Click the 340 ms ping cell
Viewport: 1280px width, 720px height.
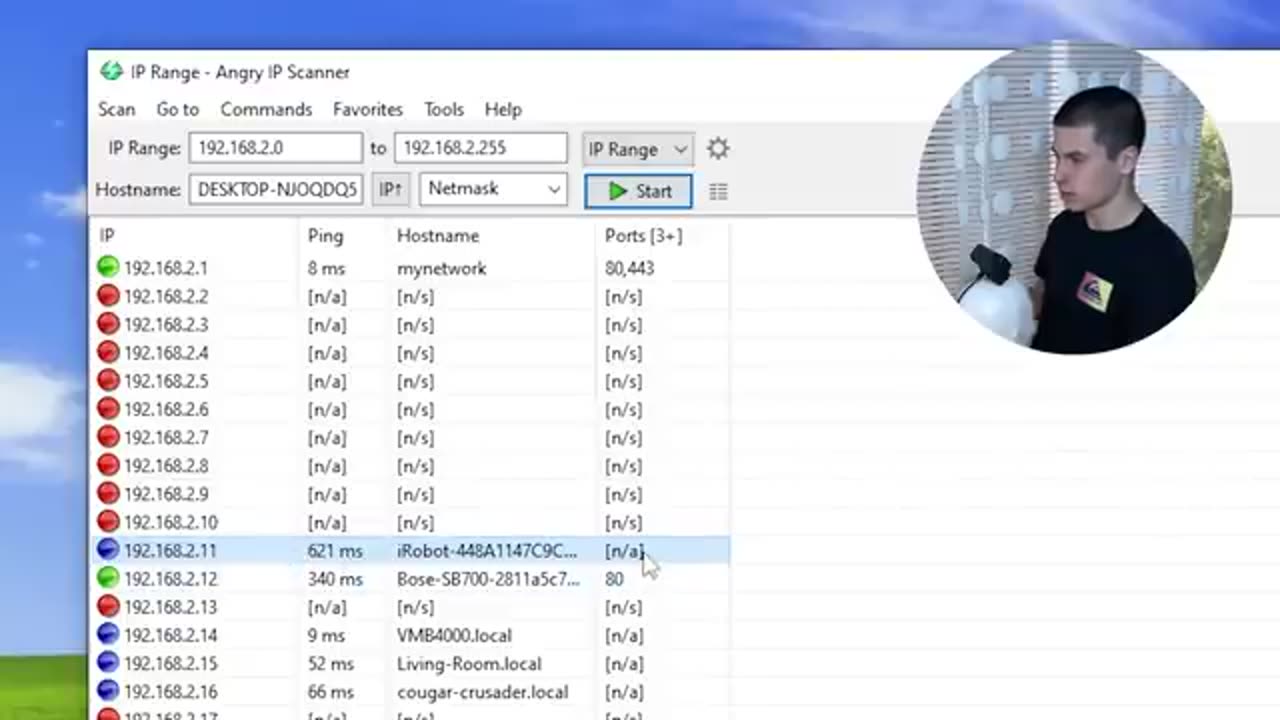point(335,578)
